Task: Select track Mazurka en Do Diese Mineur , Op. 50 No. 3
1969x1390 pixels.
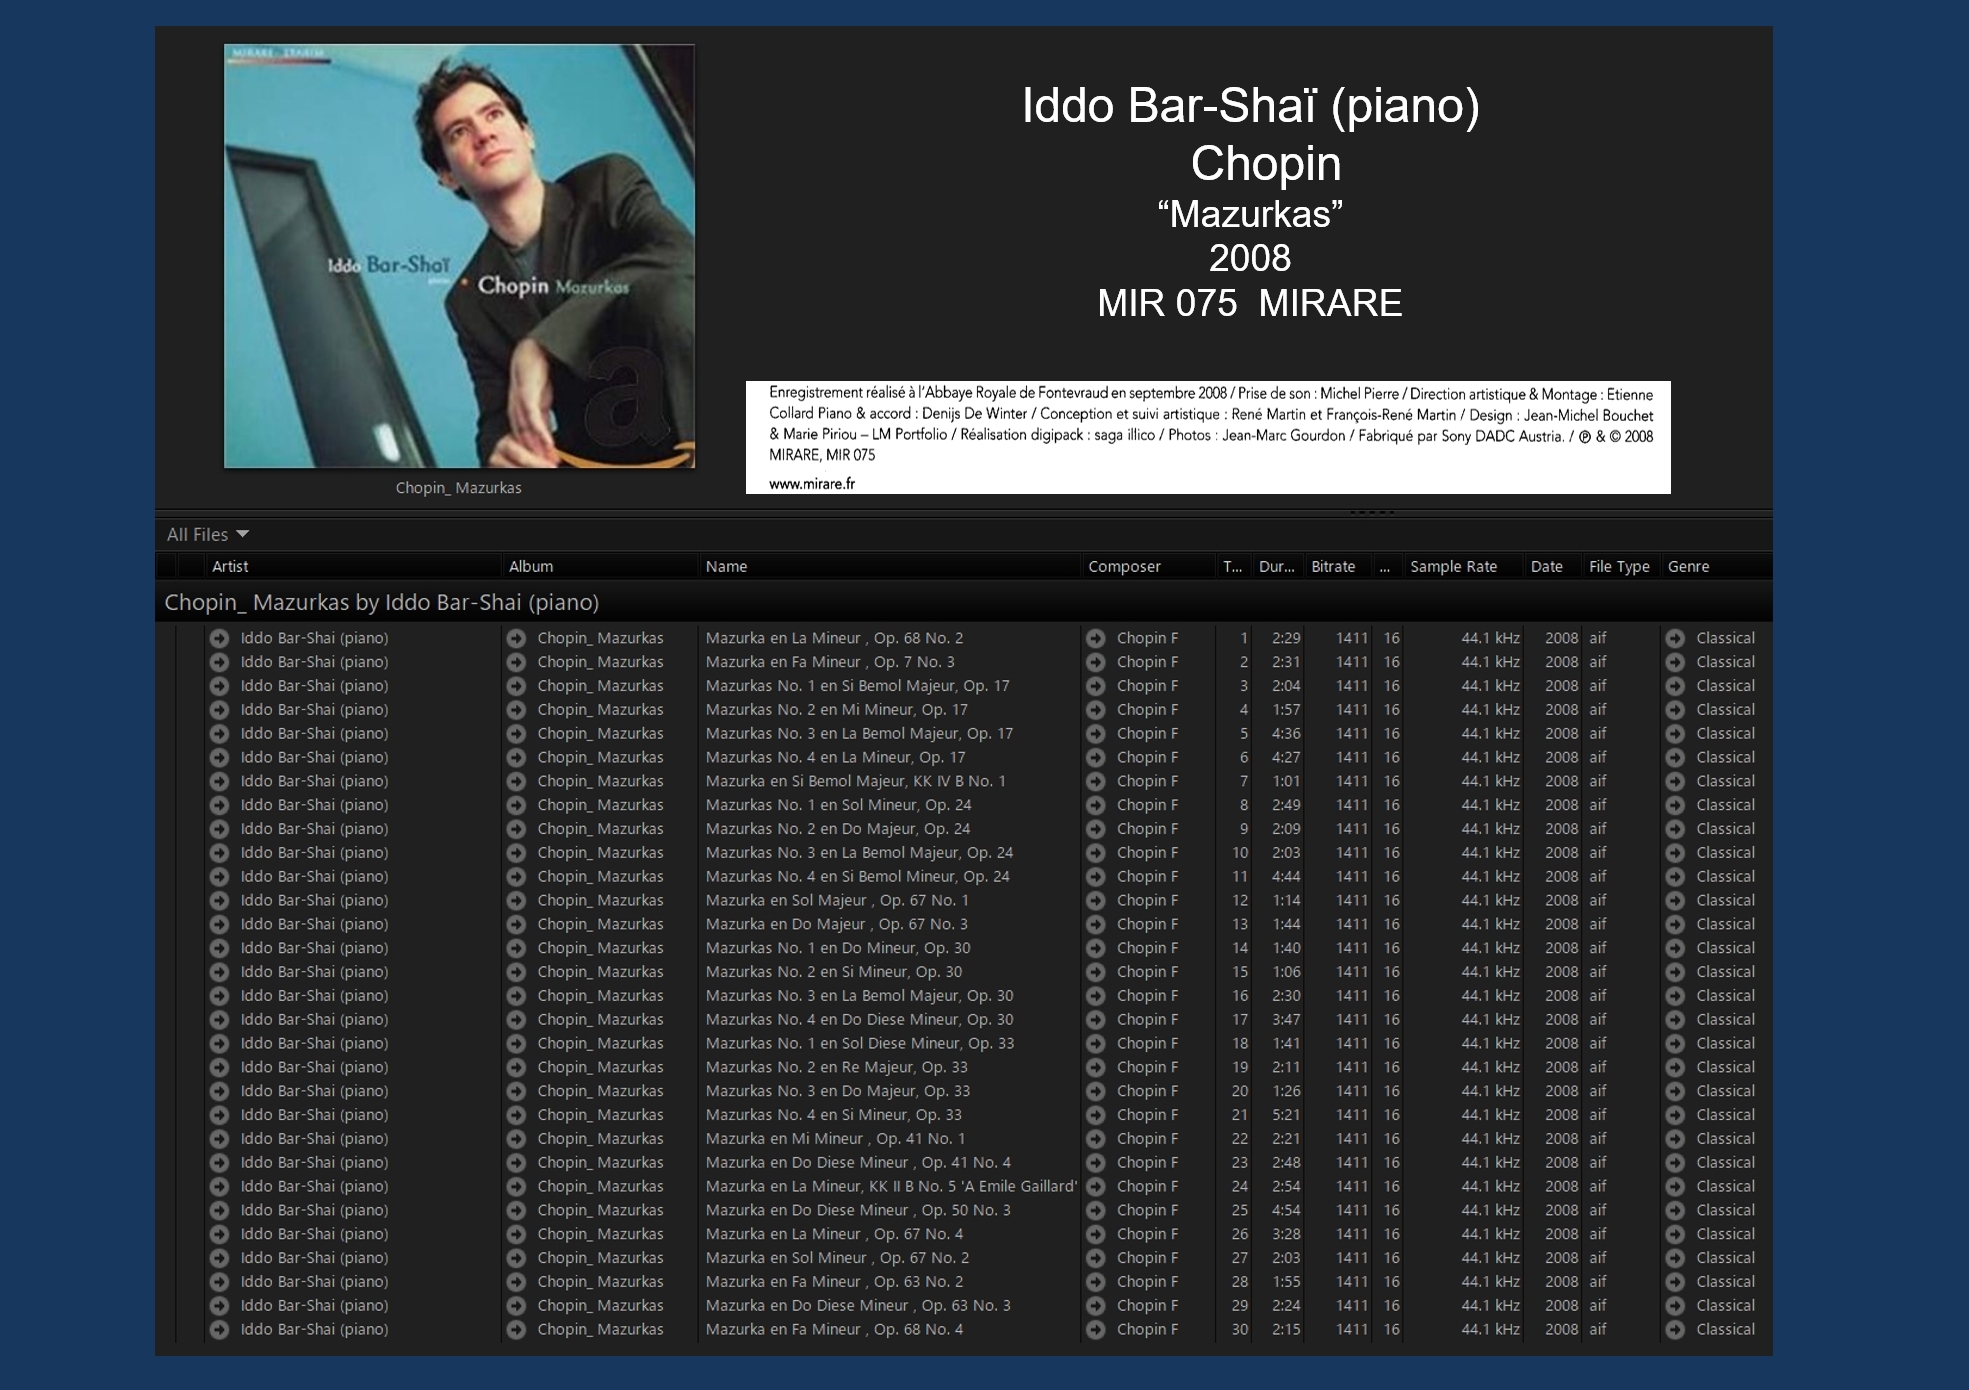Action: coord(858,1210)
